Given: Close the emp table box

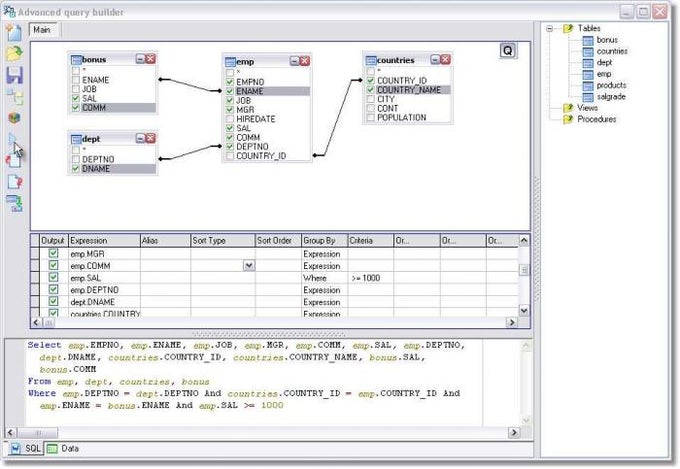Looking at the screenshot, I should click(305, 61).
